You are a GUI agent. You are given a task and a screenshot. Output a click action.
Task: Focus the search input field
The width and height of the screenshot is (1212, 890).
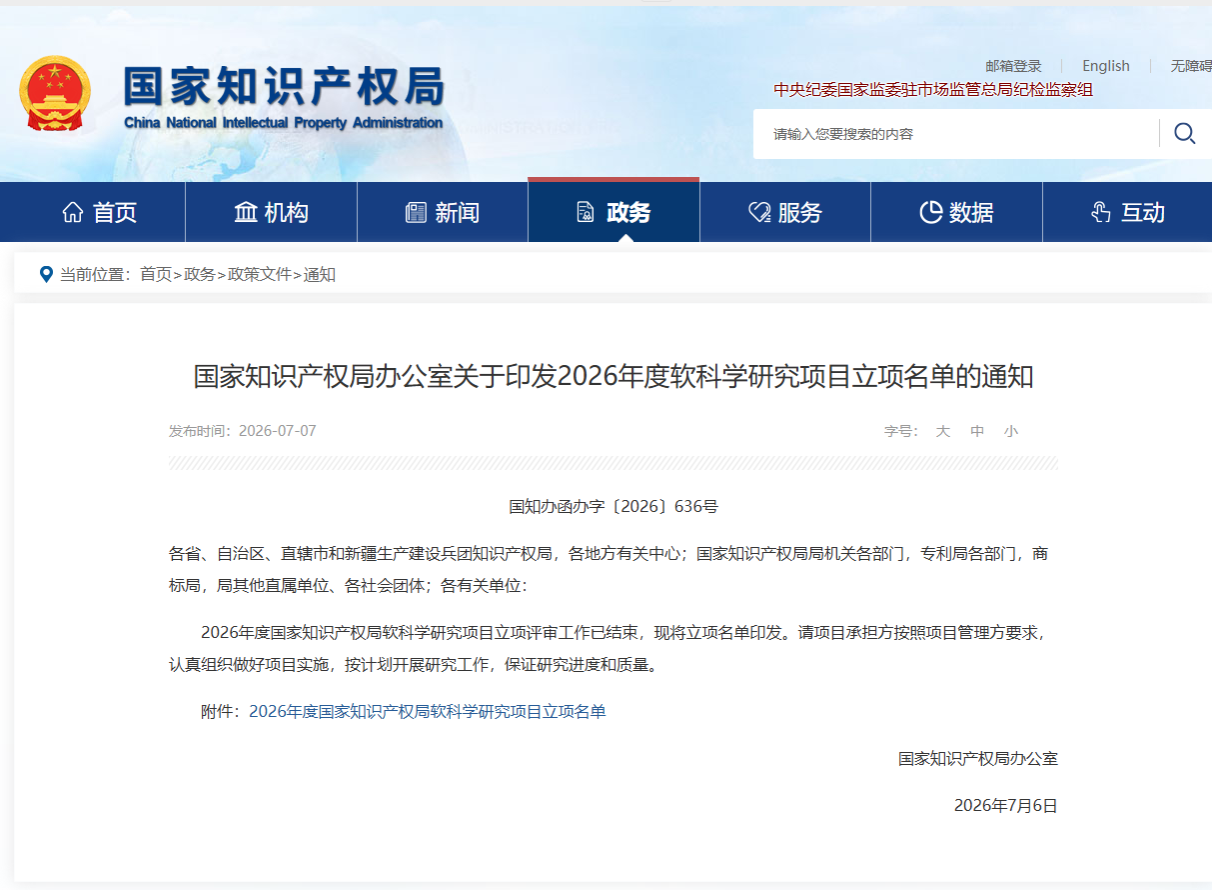pos(955,133)
